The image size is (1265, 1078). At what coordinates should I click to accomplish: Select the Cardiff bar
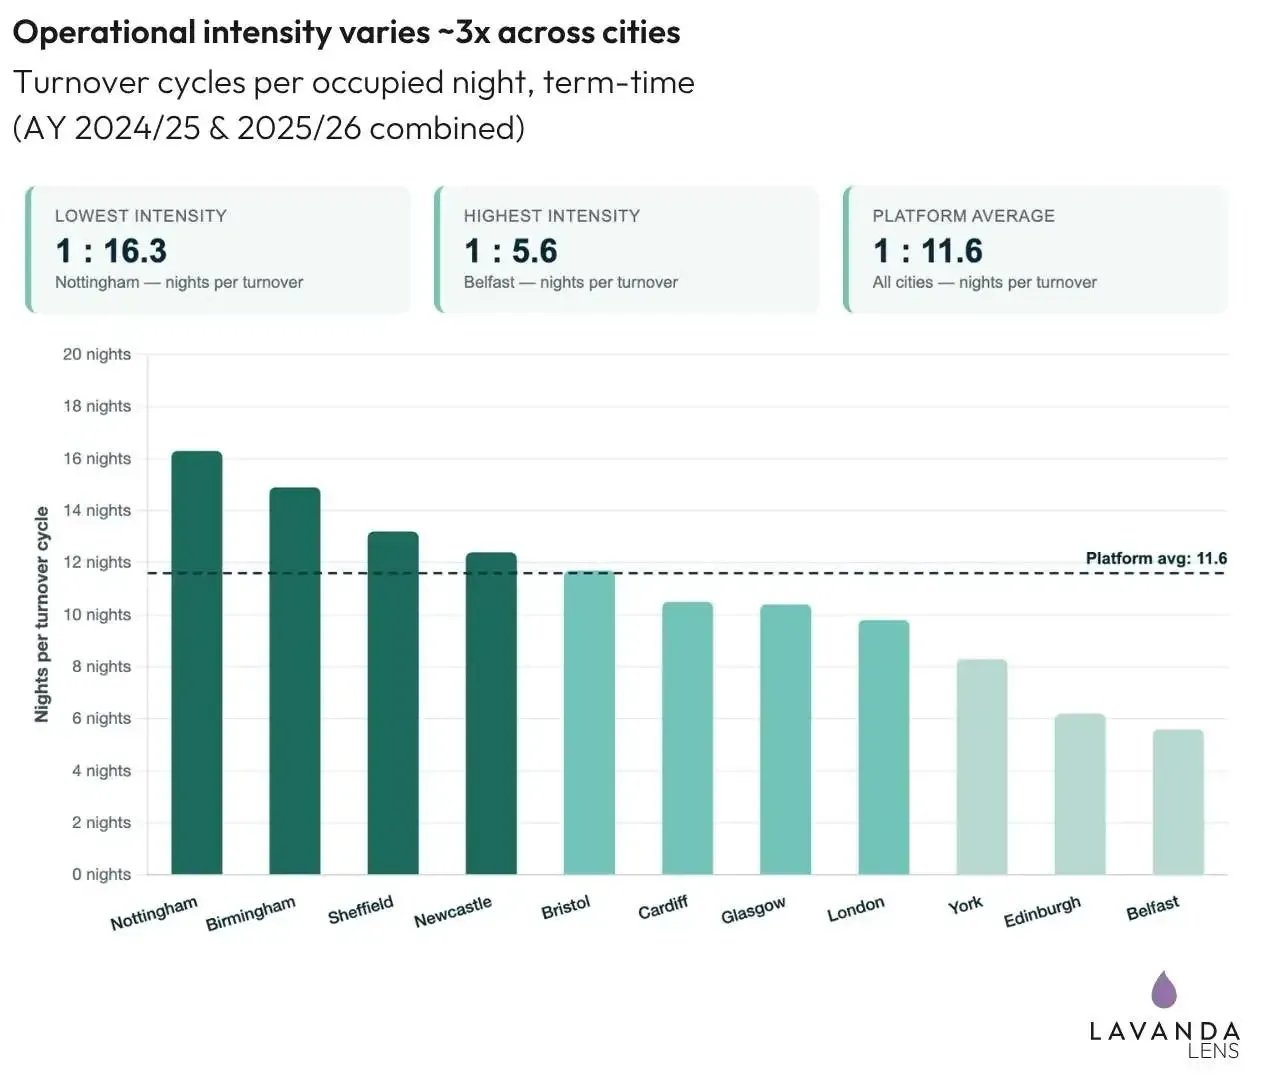687,739
